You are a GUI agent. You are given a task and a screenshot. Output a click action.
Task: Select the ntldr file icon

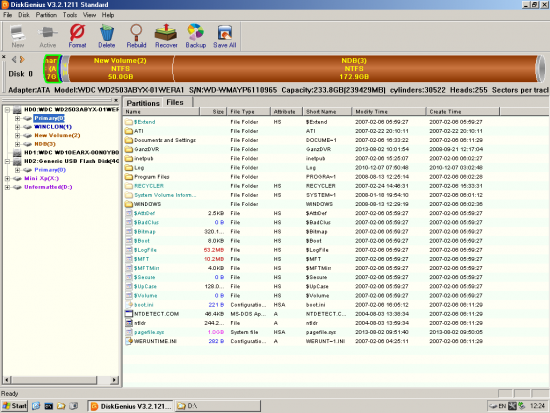click(129, 323)
